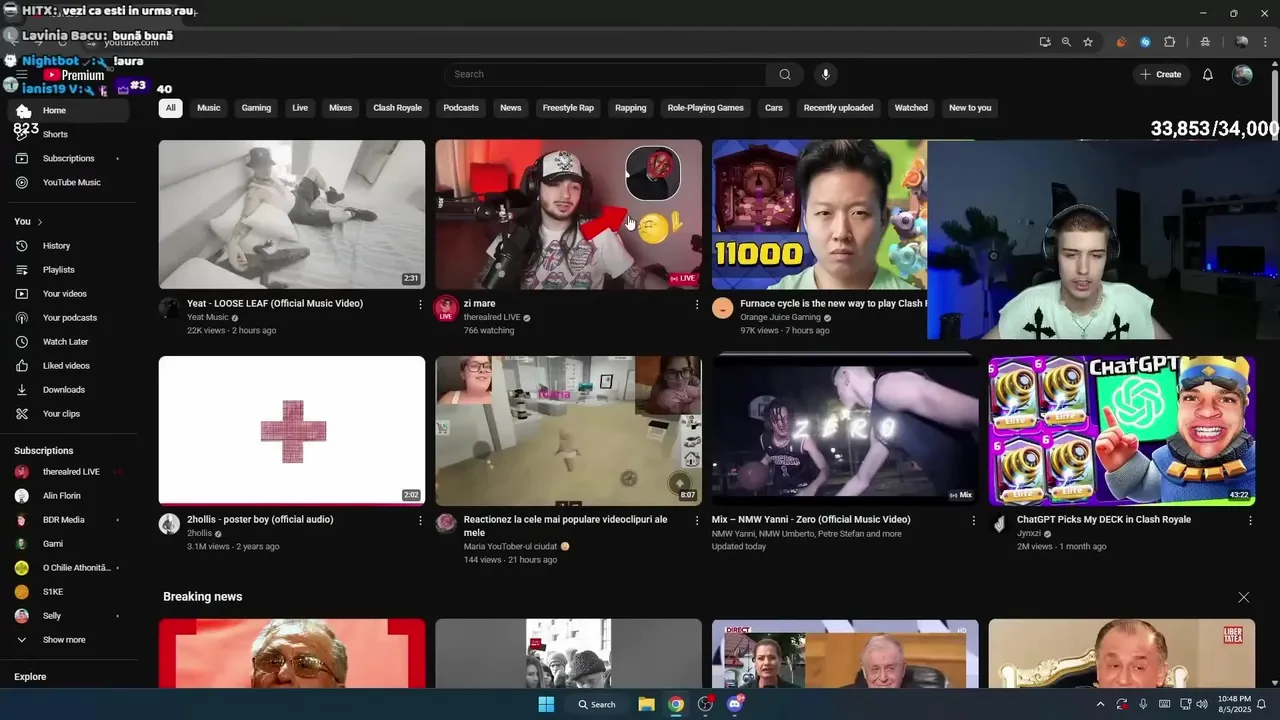The image size is (1280, 720).
Task: Open Chrome three-dot menu
Action: [x=1266, y=42]
